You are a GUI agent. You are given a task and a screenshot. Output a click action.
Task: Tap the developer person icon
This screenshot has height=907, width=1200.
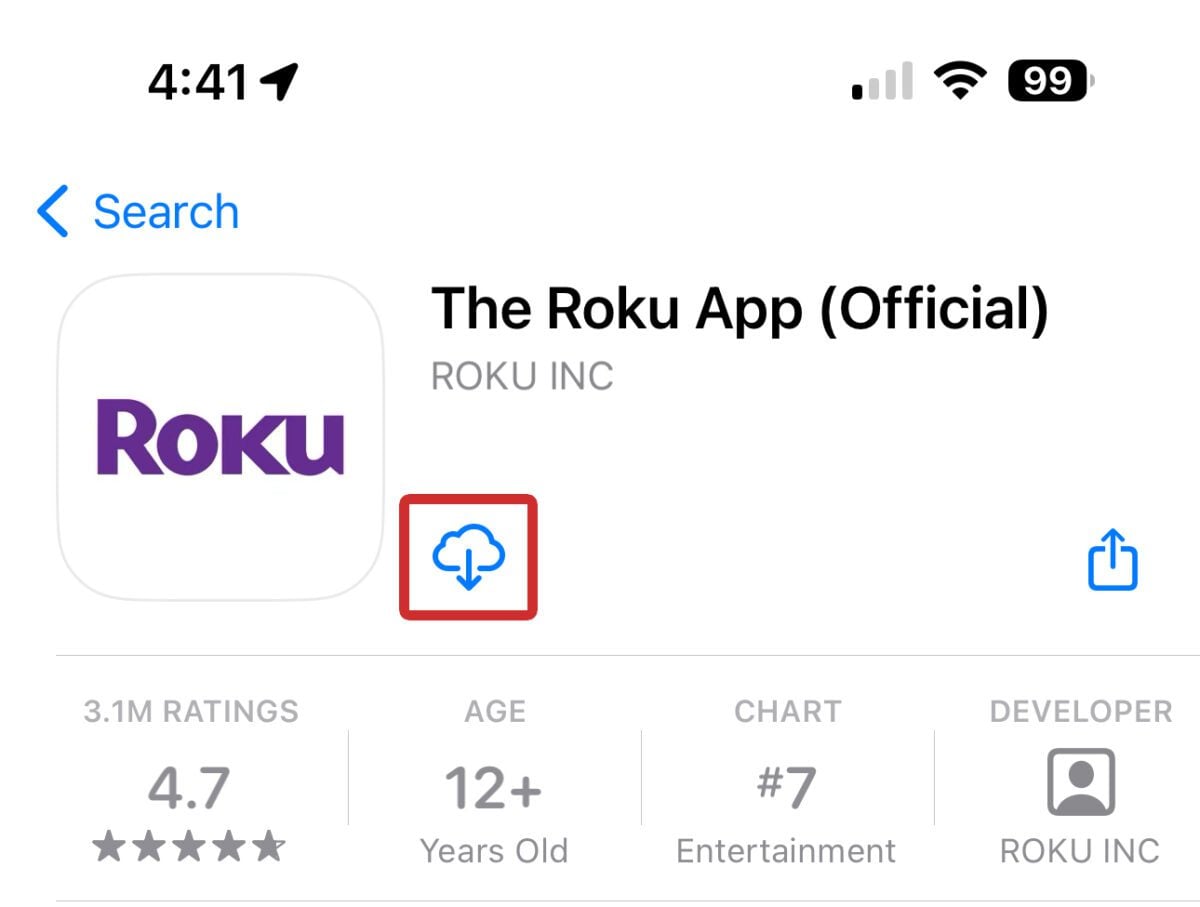click(x=1080, y=782)
